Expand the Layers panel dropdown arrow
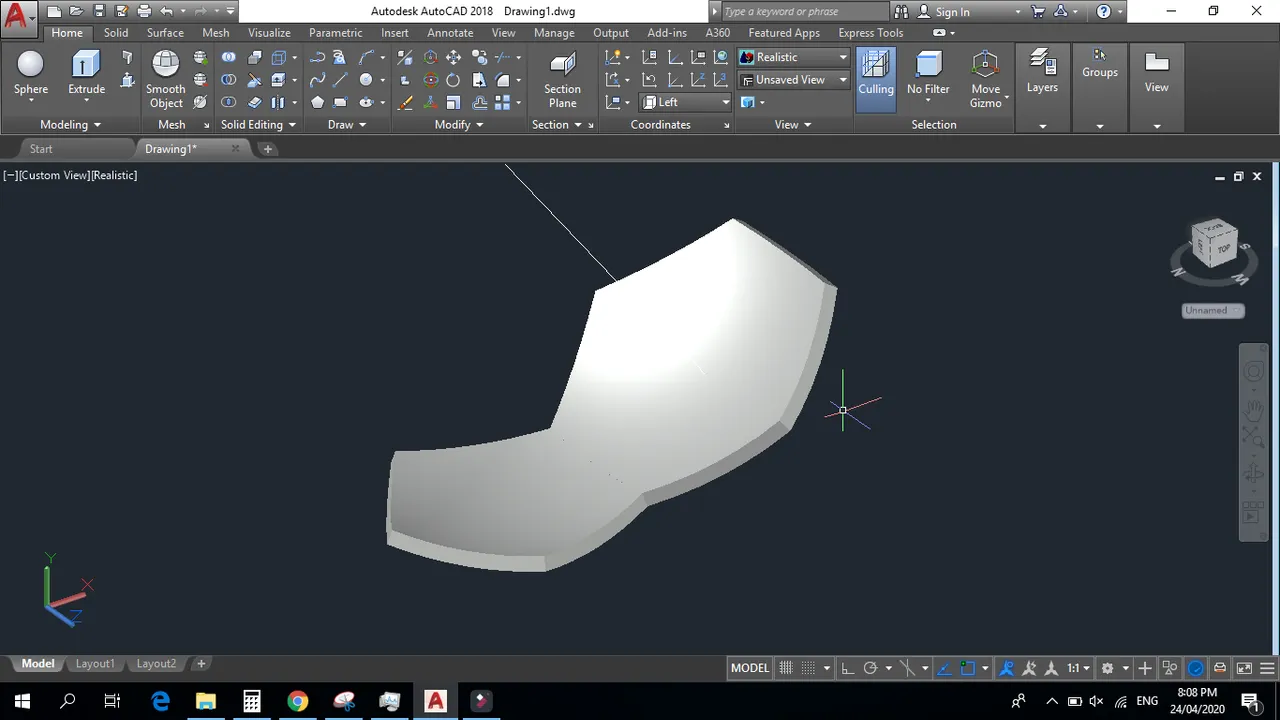Image resolution: width=1280 pixels, height=720 pixels. point(1042,126)
